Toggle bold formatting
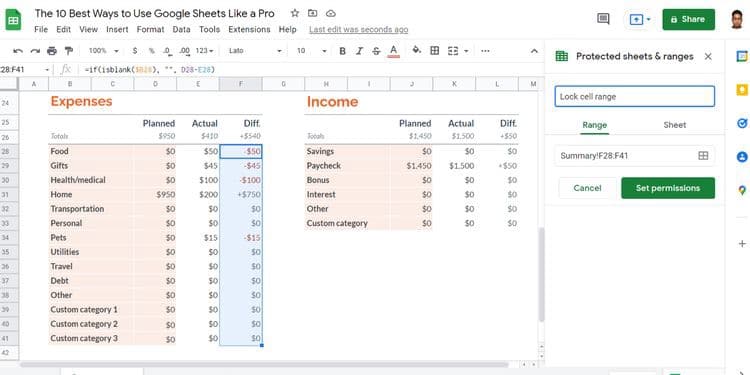Image resolution: width=750 pixels, height=375 pixels. 342,51
